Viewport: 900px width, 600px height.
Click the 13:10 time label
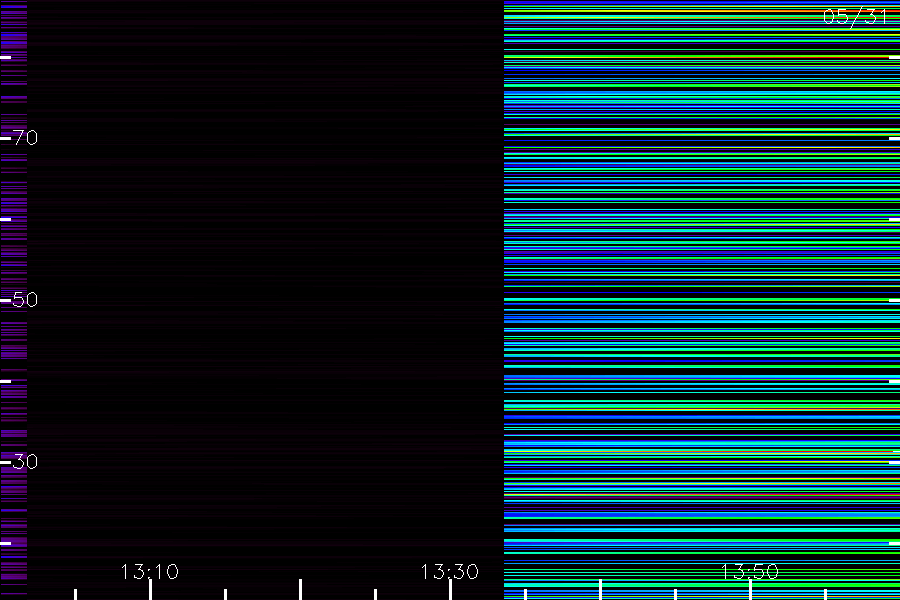[x=150, y=572]
